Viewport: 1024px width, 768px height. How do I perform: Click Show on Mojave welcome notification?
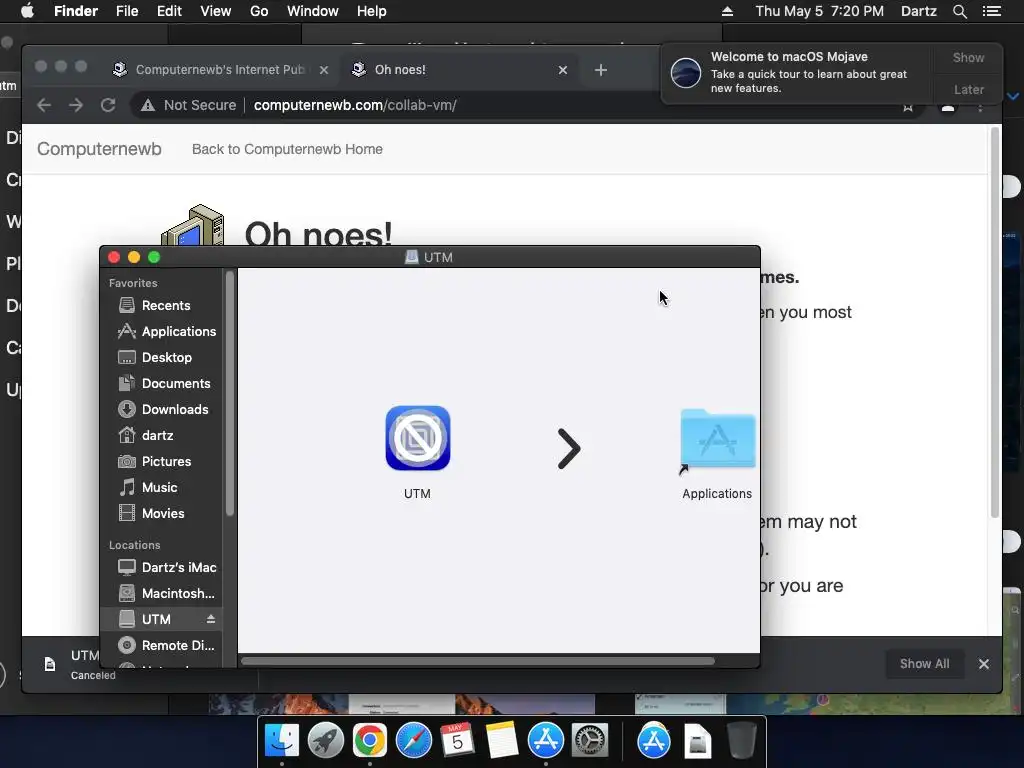(968, 57)
